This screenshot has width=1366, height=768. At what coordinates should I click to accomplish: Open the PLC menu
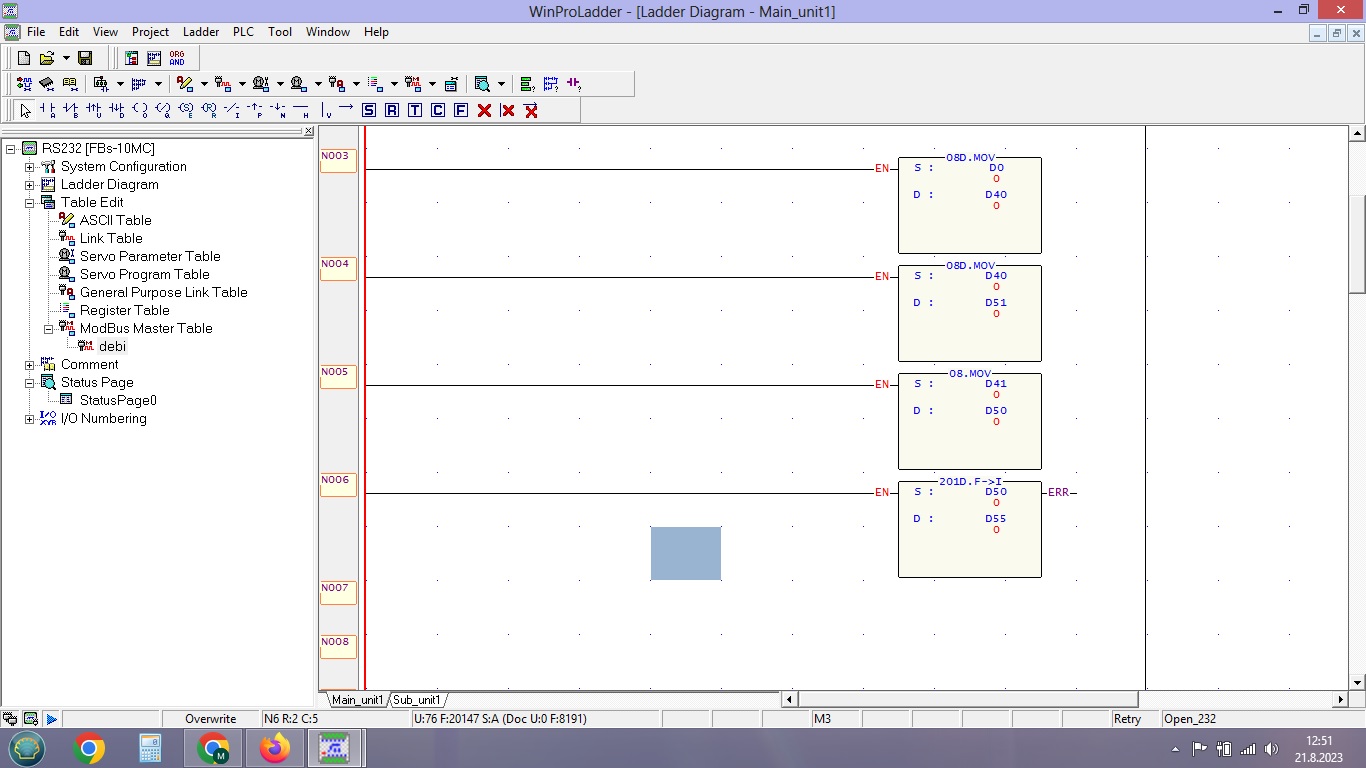(x=243, y=32)
